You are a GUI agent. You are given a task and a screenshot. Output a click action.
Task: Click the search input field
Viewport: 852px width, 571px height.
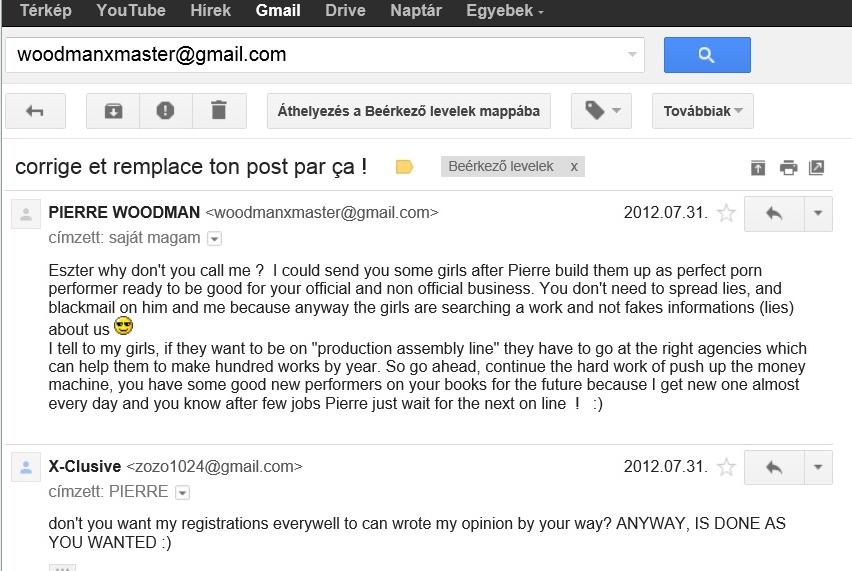point(320,55)
